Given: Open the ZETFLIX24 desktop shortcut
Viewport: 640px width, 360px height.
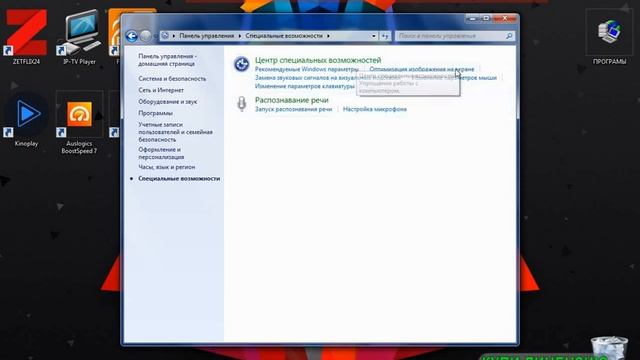Looking at the screenshot, I should (27, 36).
